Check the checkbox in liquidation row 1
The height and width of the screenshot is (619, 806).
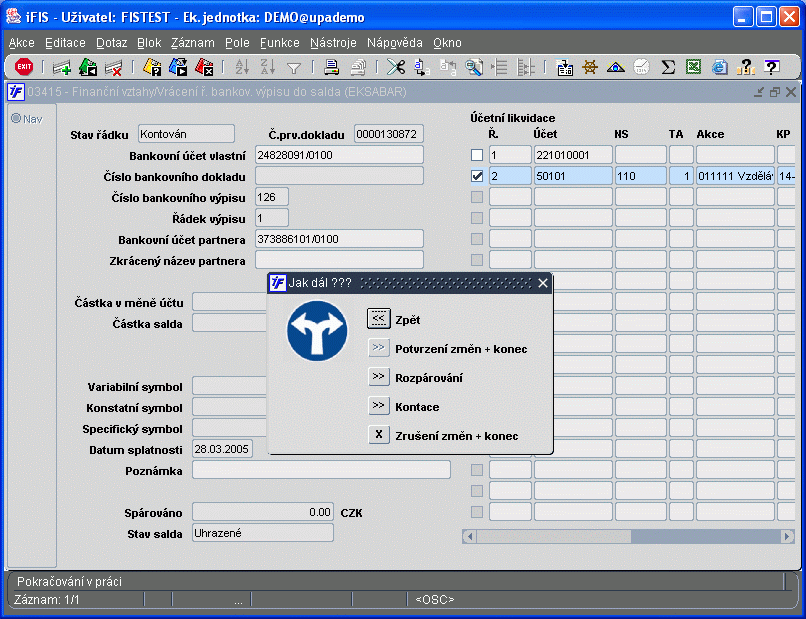click(x=477, y=155)
